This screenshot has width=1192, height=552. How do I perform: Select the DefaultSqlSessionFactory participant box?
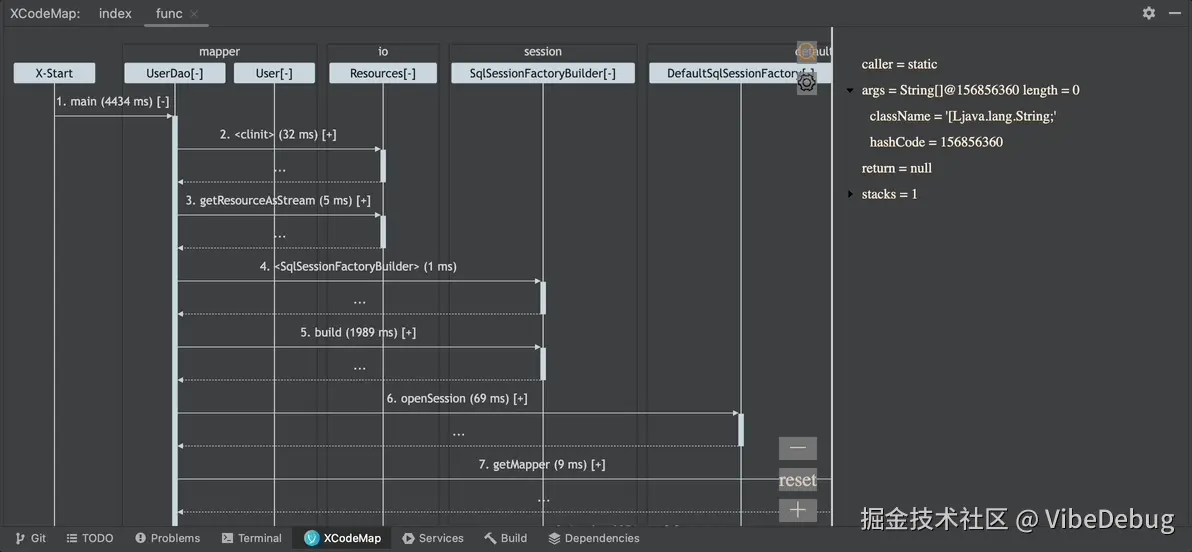(740, 74)
